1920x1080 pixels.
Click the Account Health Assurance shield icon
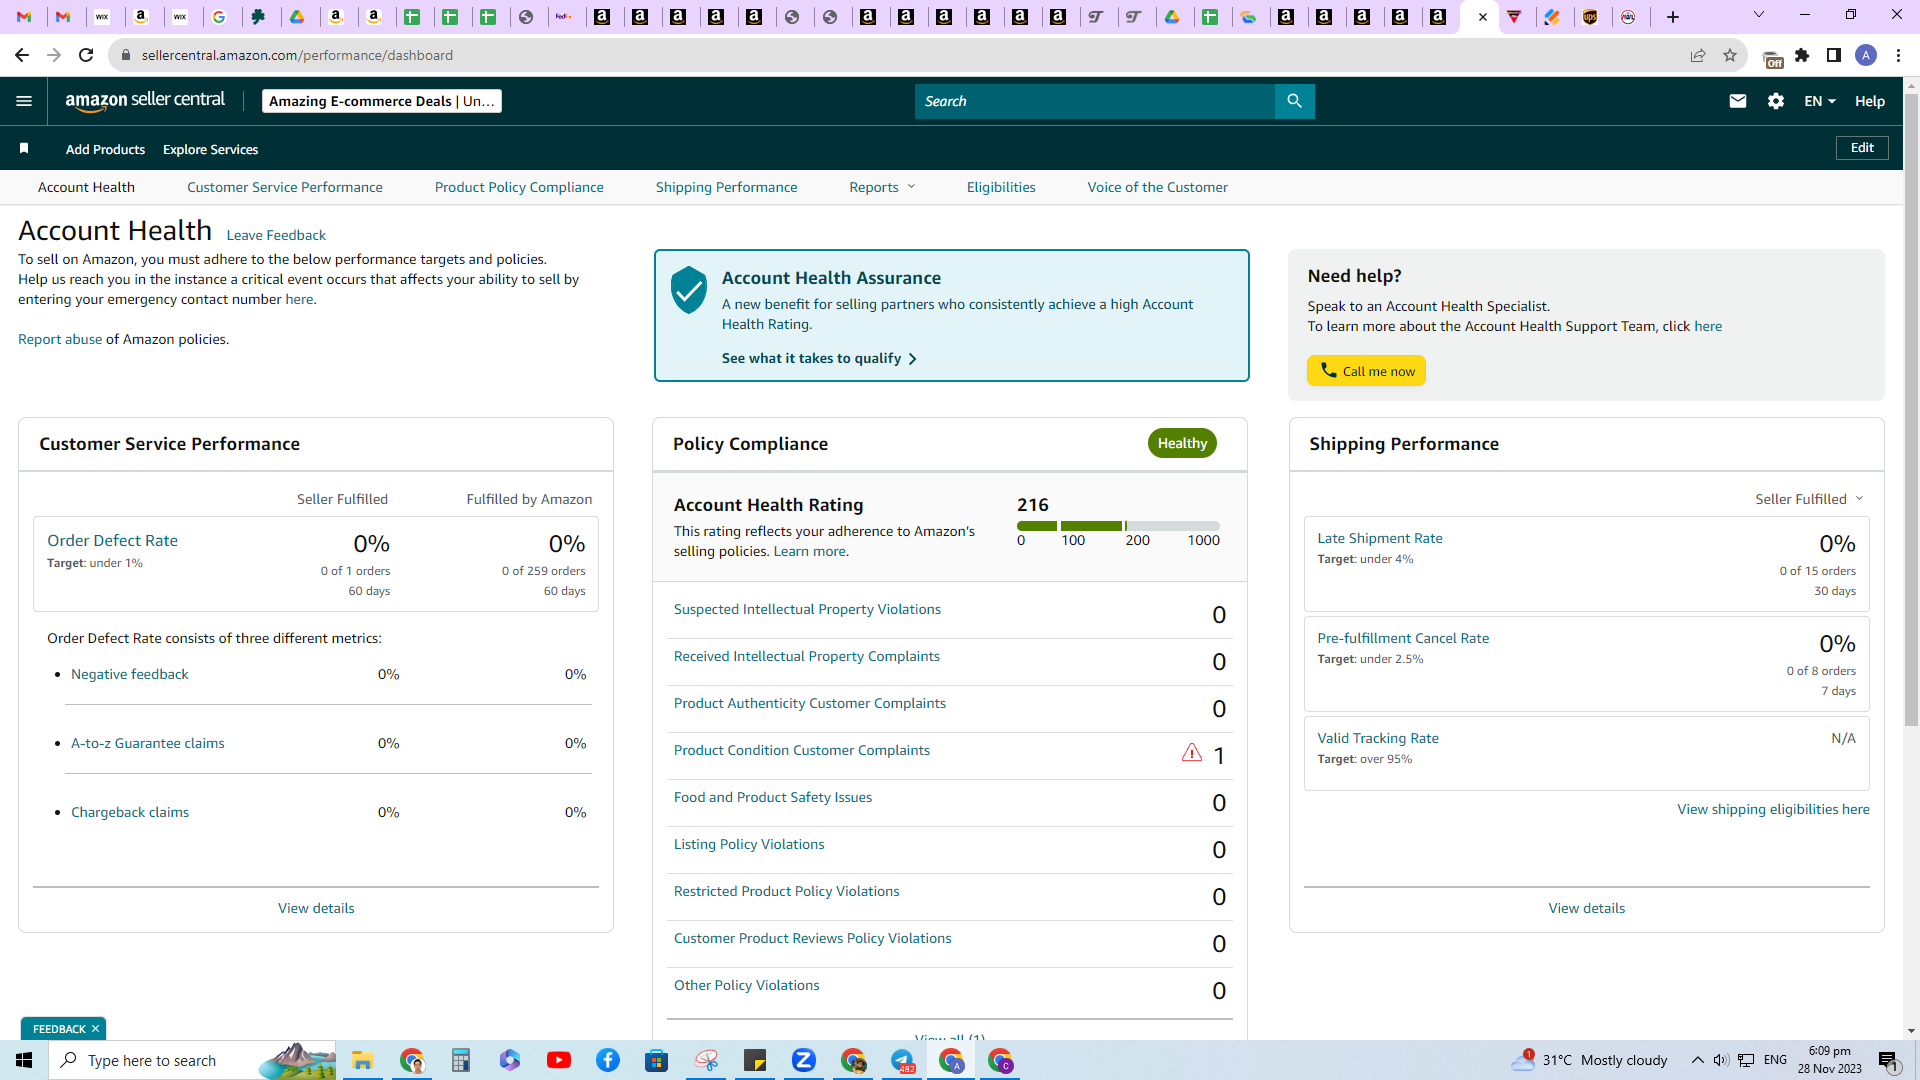(x=689, y=290)
